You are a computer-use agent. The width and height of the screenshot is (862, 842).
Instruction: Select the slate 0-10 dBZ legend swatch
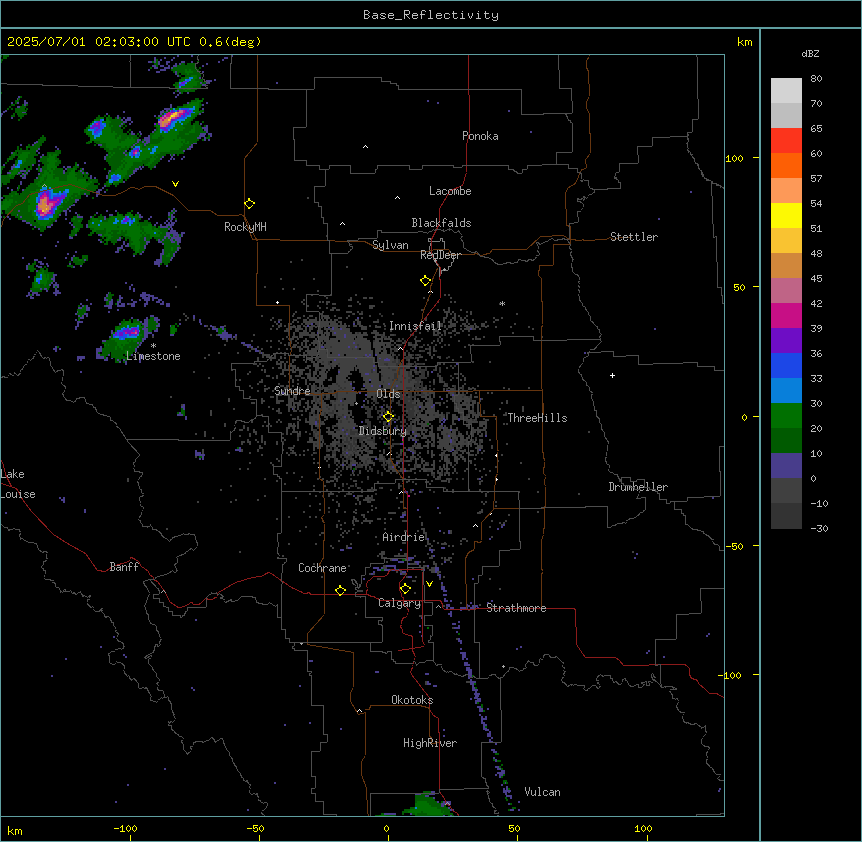pos(786,466)
